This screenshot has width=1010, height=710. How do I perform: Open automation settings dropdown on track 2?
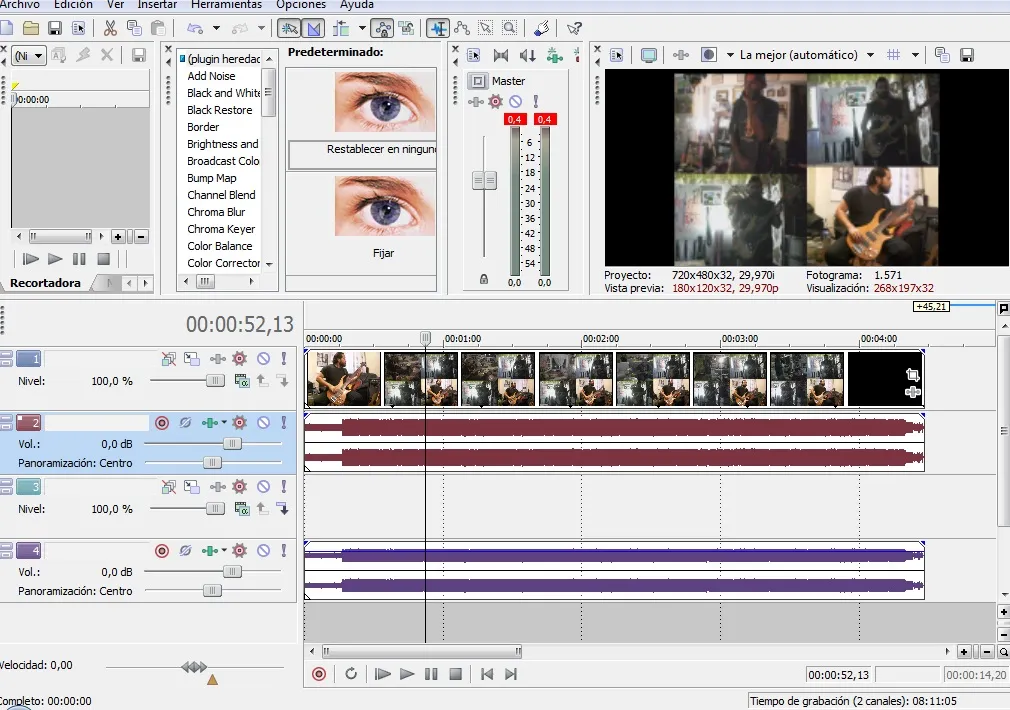[x=224, y=423]
